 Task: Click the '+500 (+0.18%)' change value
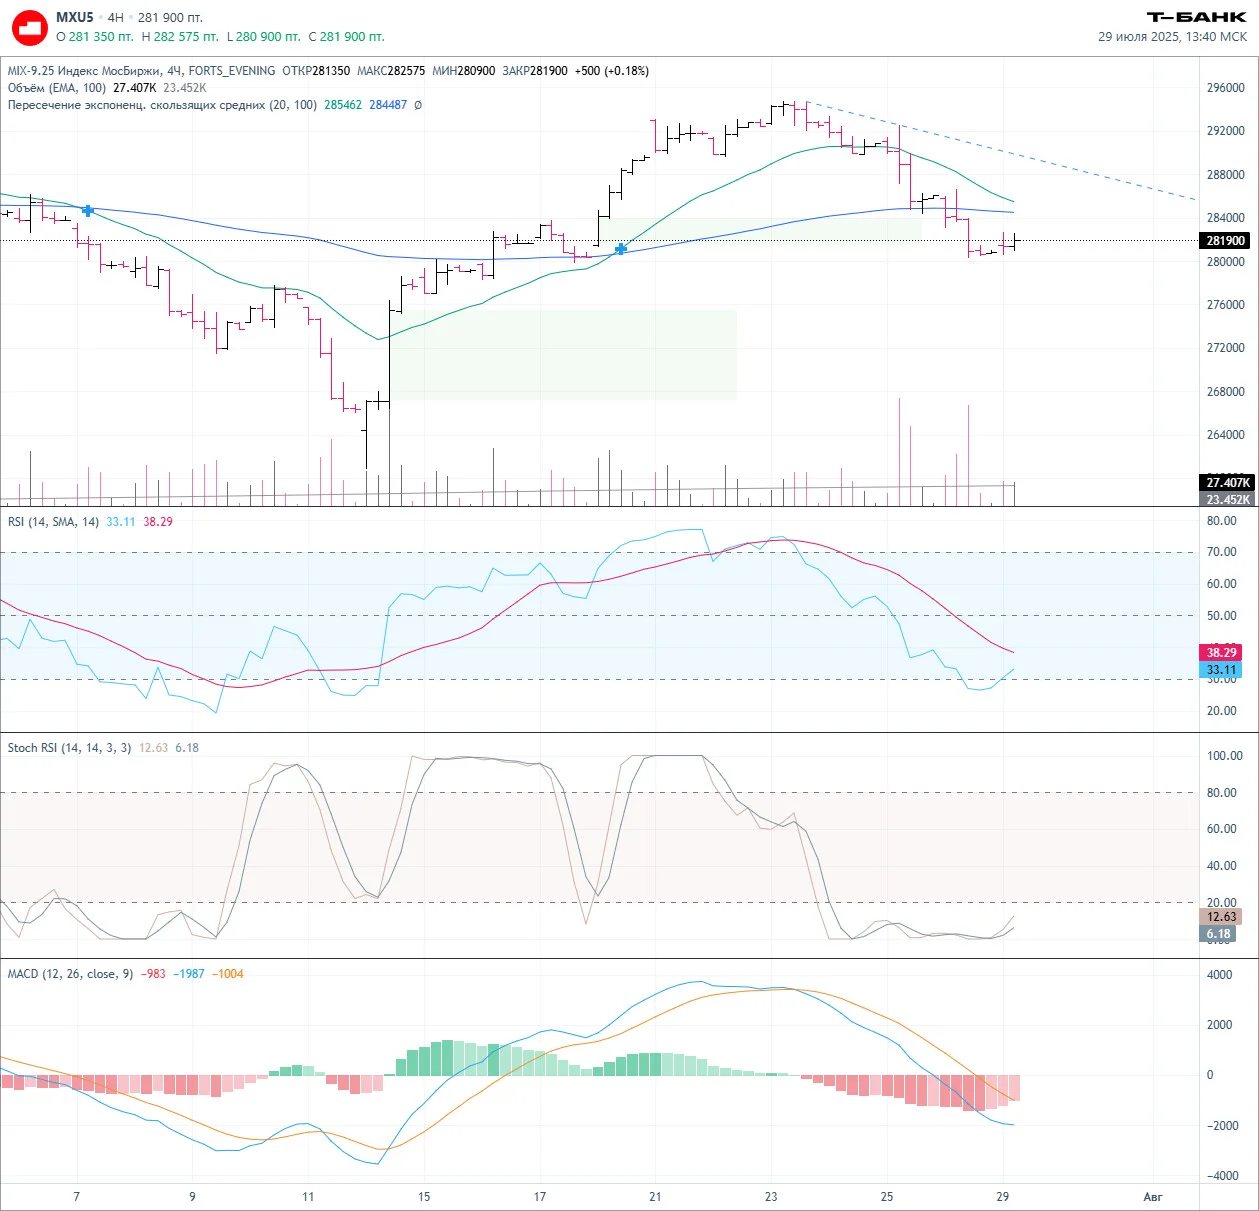612,71
